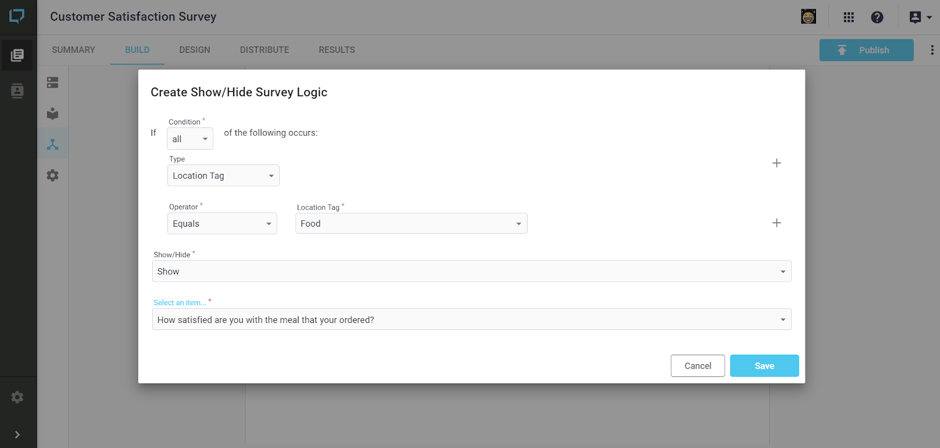
Task: Click the app logo icon in the sidebar
Action: click(17, 16)
